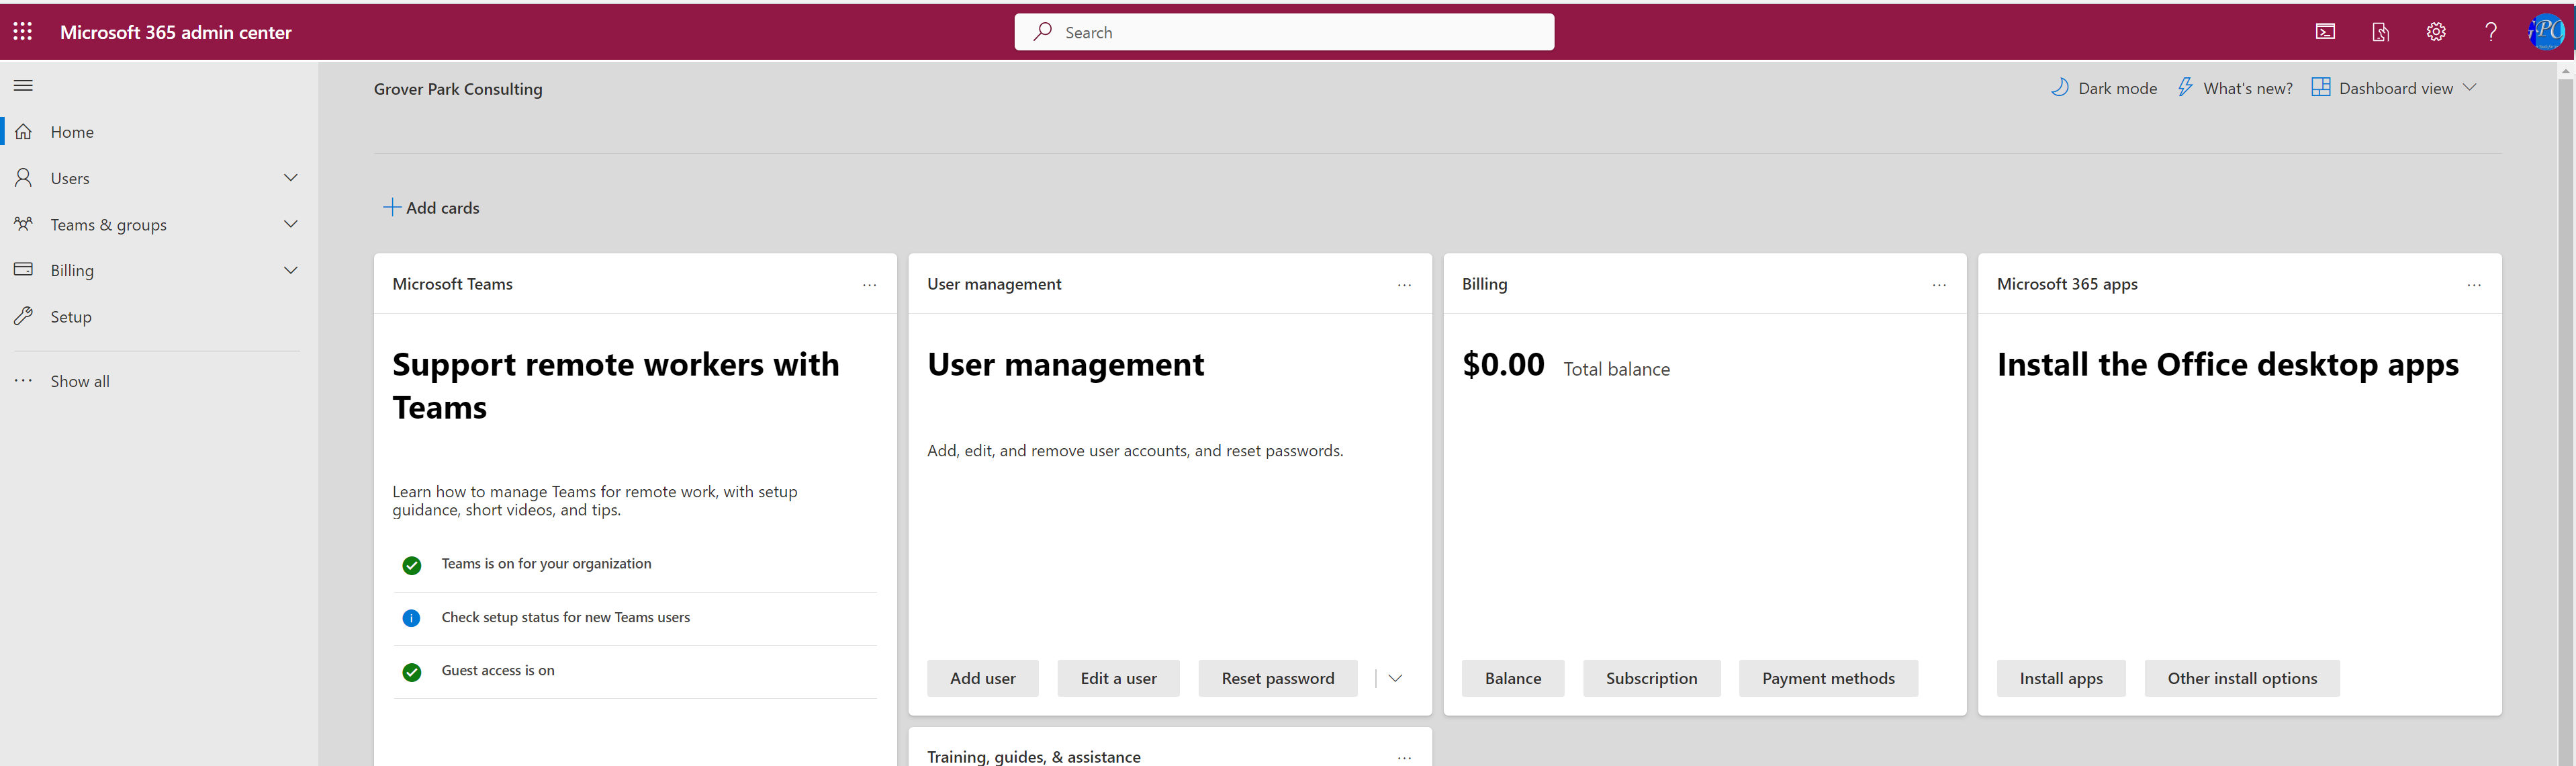
Task: Click info icon beside Check setup status
Action: click(x=411, y=618)
